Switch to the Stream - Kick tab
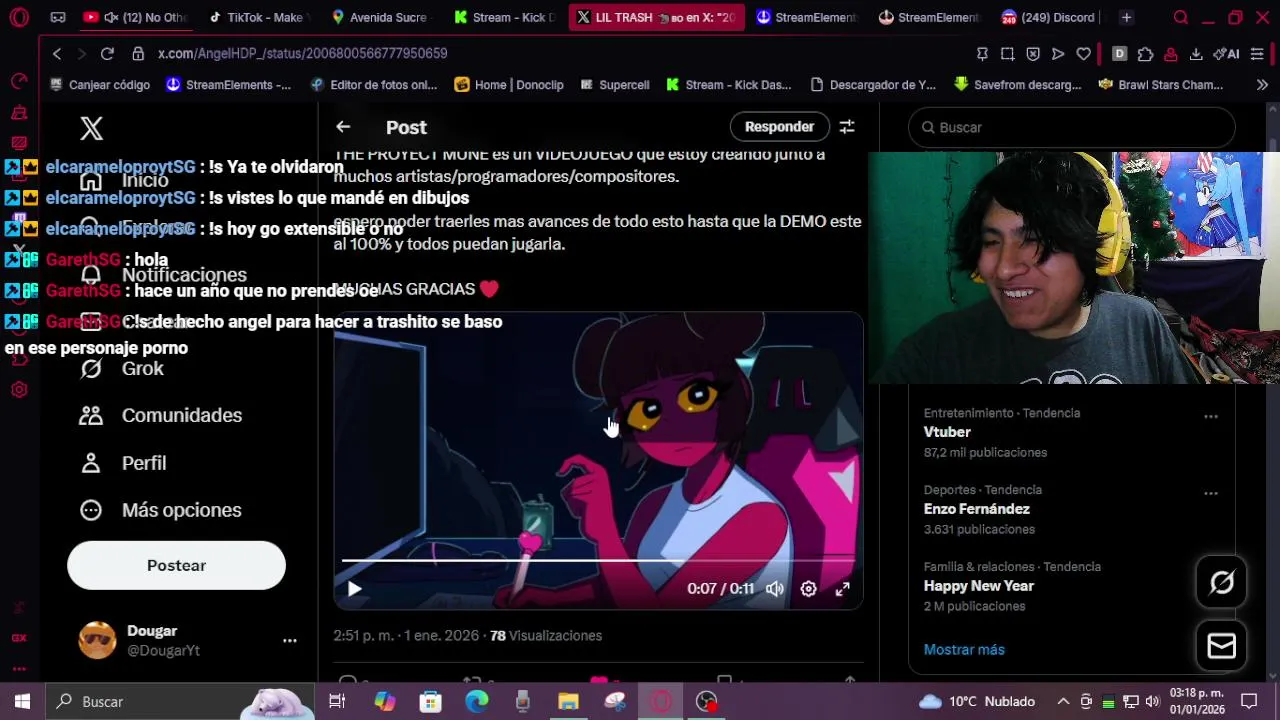This screenshot has height=720, width=1280. click(x=505, y=17)
